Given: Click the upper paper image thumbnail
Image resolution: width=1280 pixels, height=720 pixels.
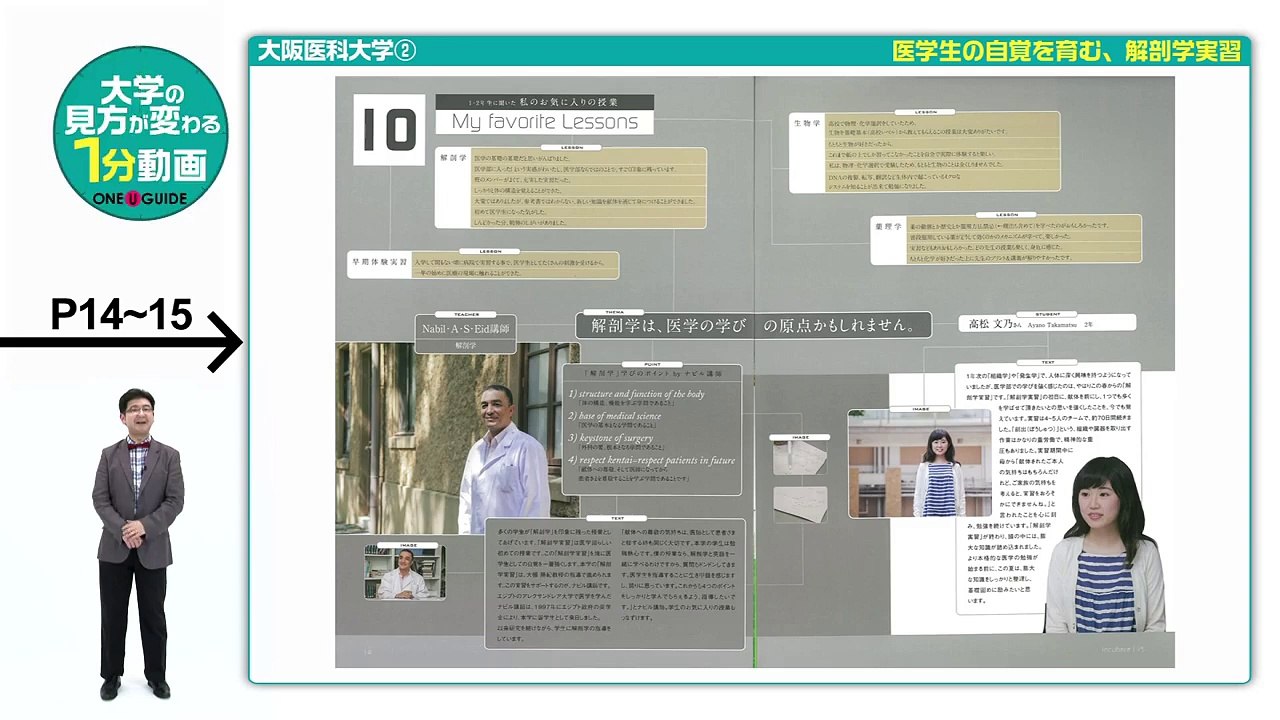Looking at the screenshot, I should click(800, 459).
